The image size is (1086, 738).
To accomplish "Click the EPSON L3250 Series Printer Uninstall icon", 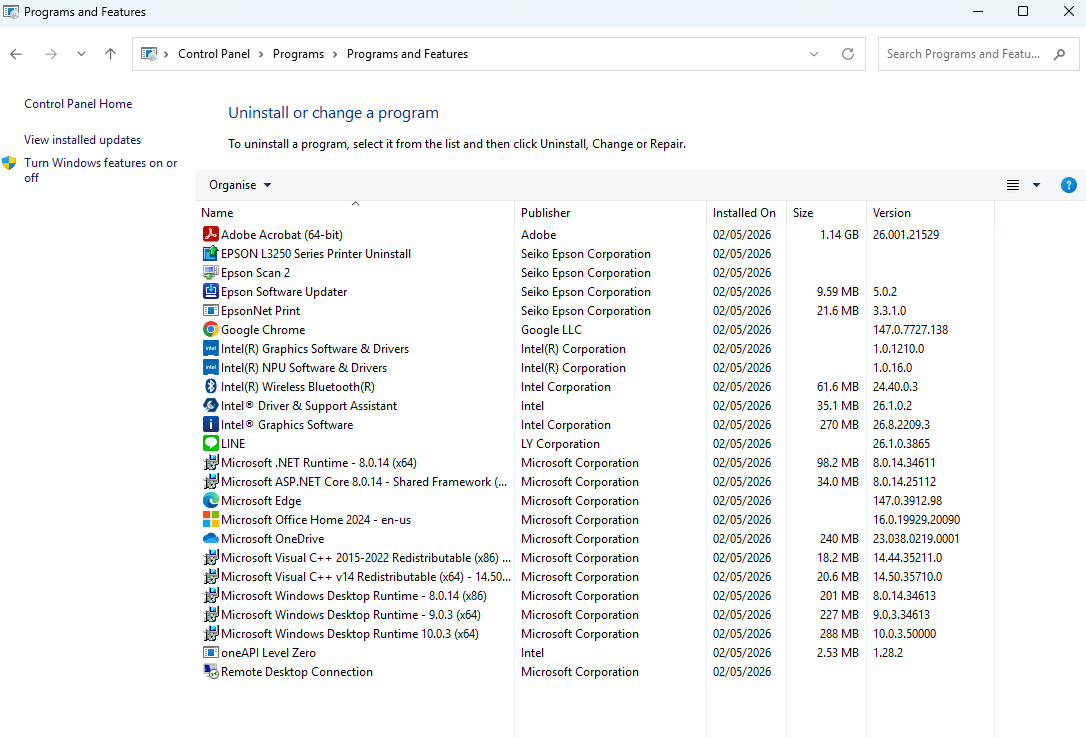I will 211,253.
